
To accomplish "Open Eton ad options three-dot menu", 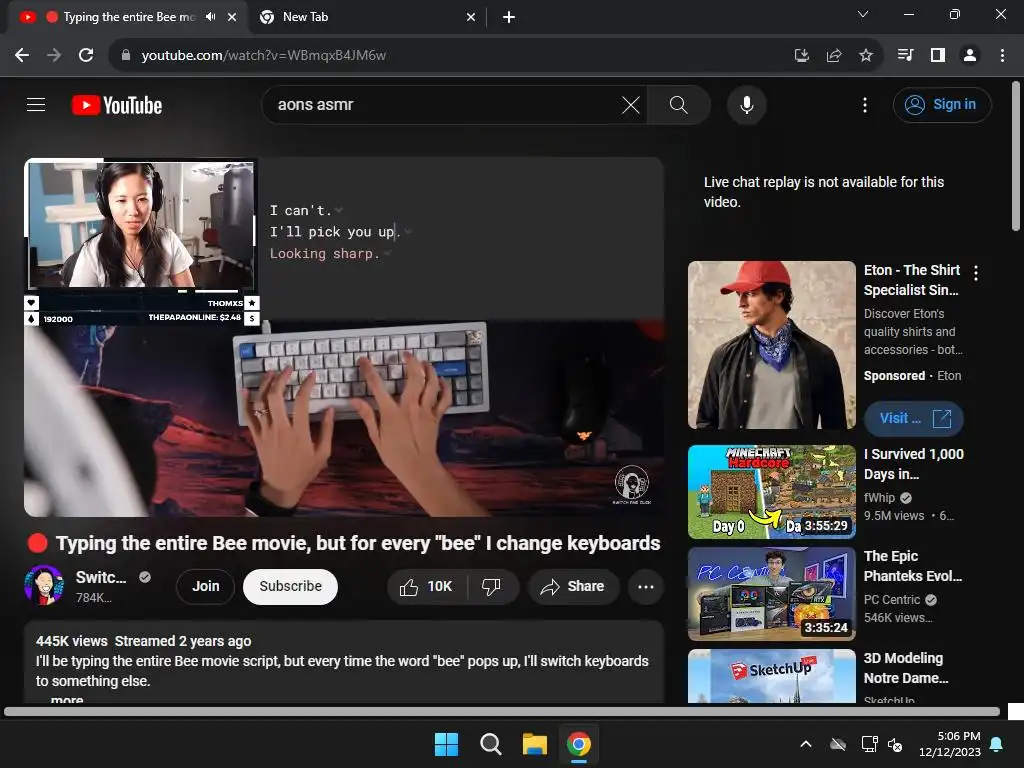I will point(976,273).
